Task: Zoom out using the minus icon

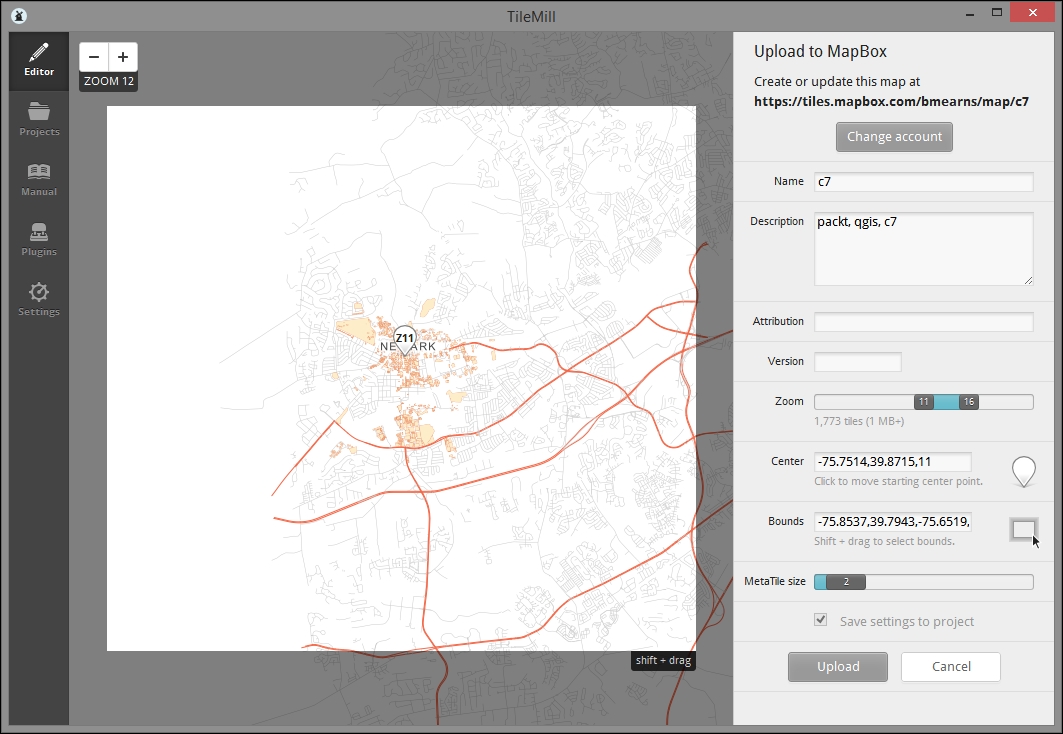Action: pyautogui.click(x=94, y=57)
